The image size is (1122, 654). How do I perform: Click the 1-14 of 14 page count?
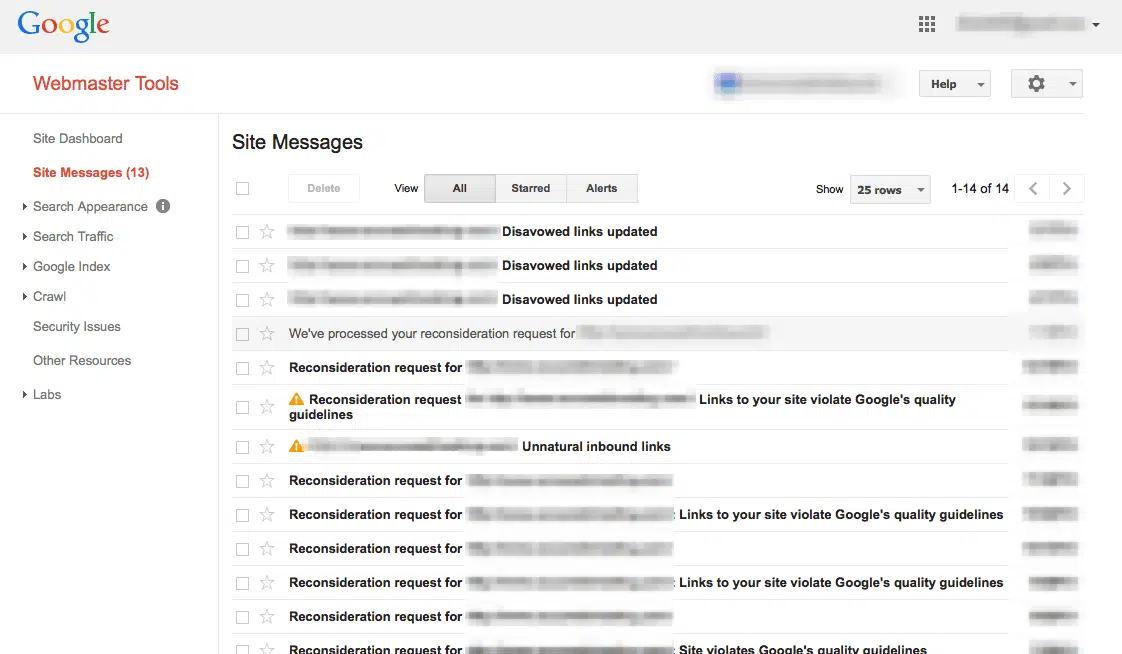980,188
